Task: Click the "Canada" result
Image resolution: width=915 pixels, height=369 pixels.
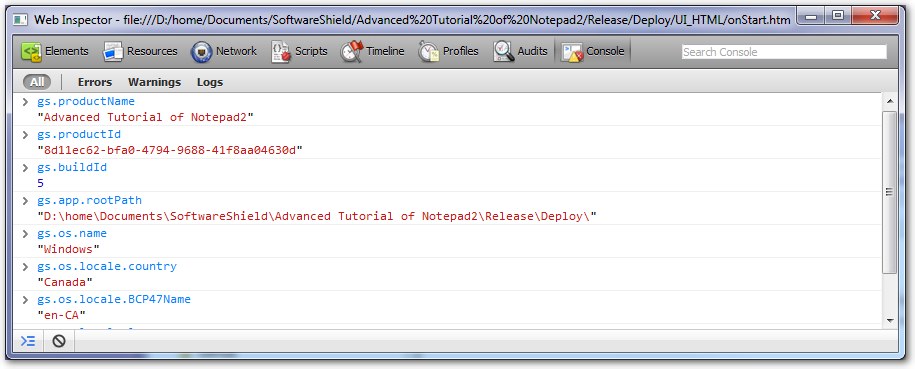Action: pos(65,283)
